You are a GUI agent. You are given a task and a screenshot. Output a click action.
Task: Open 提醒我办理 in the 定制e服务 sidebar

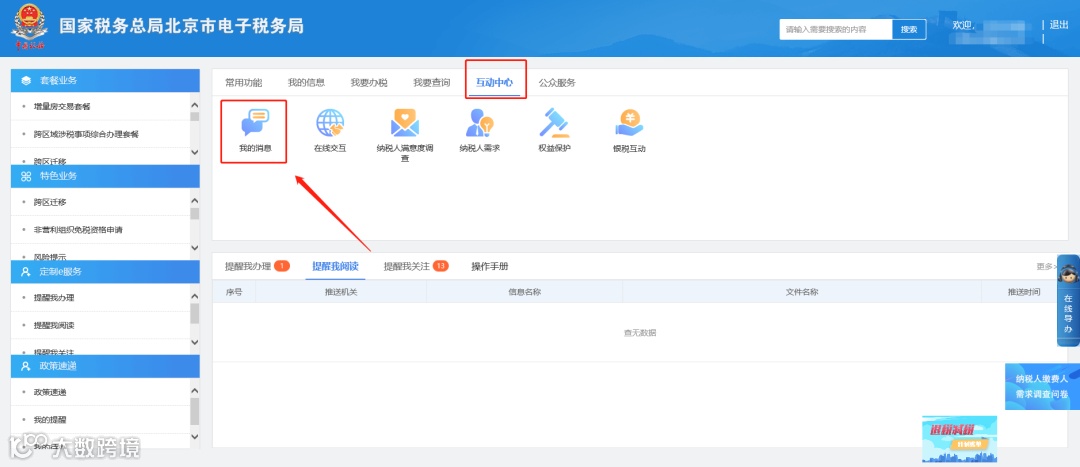(x=54, y=298)
